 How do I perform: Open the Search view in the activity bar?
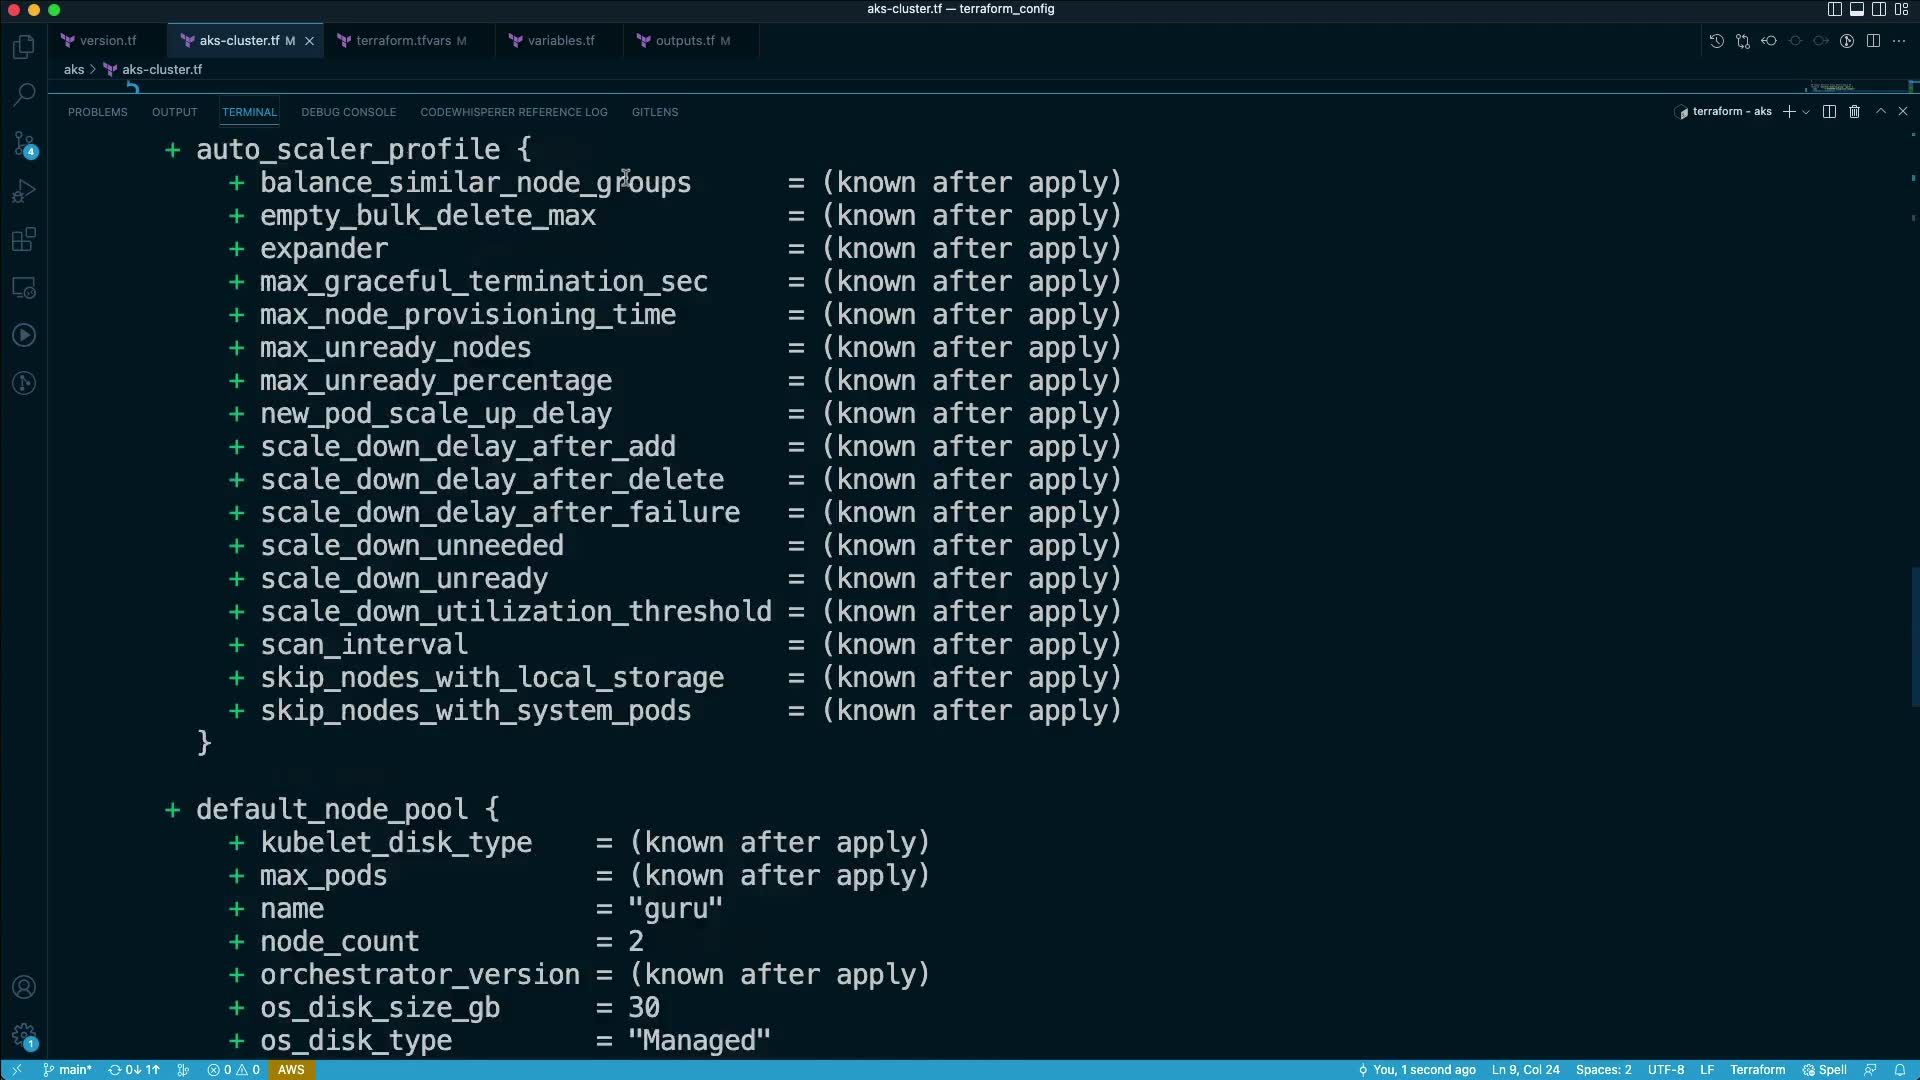click(24, 94)
